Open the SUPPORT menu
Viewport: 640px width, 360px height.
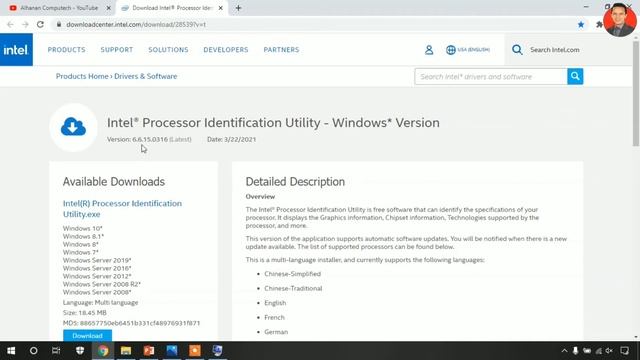117,50
